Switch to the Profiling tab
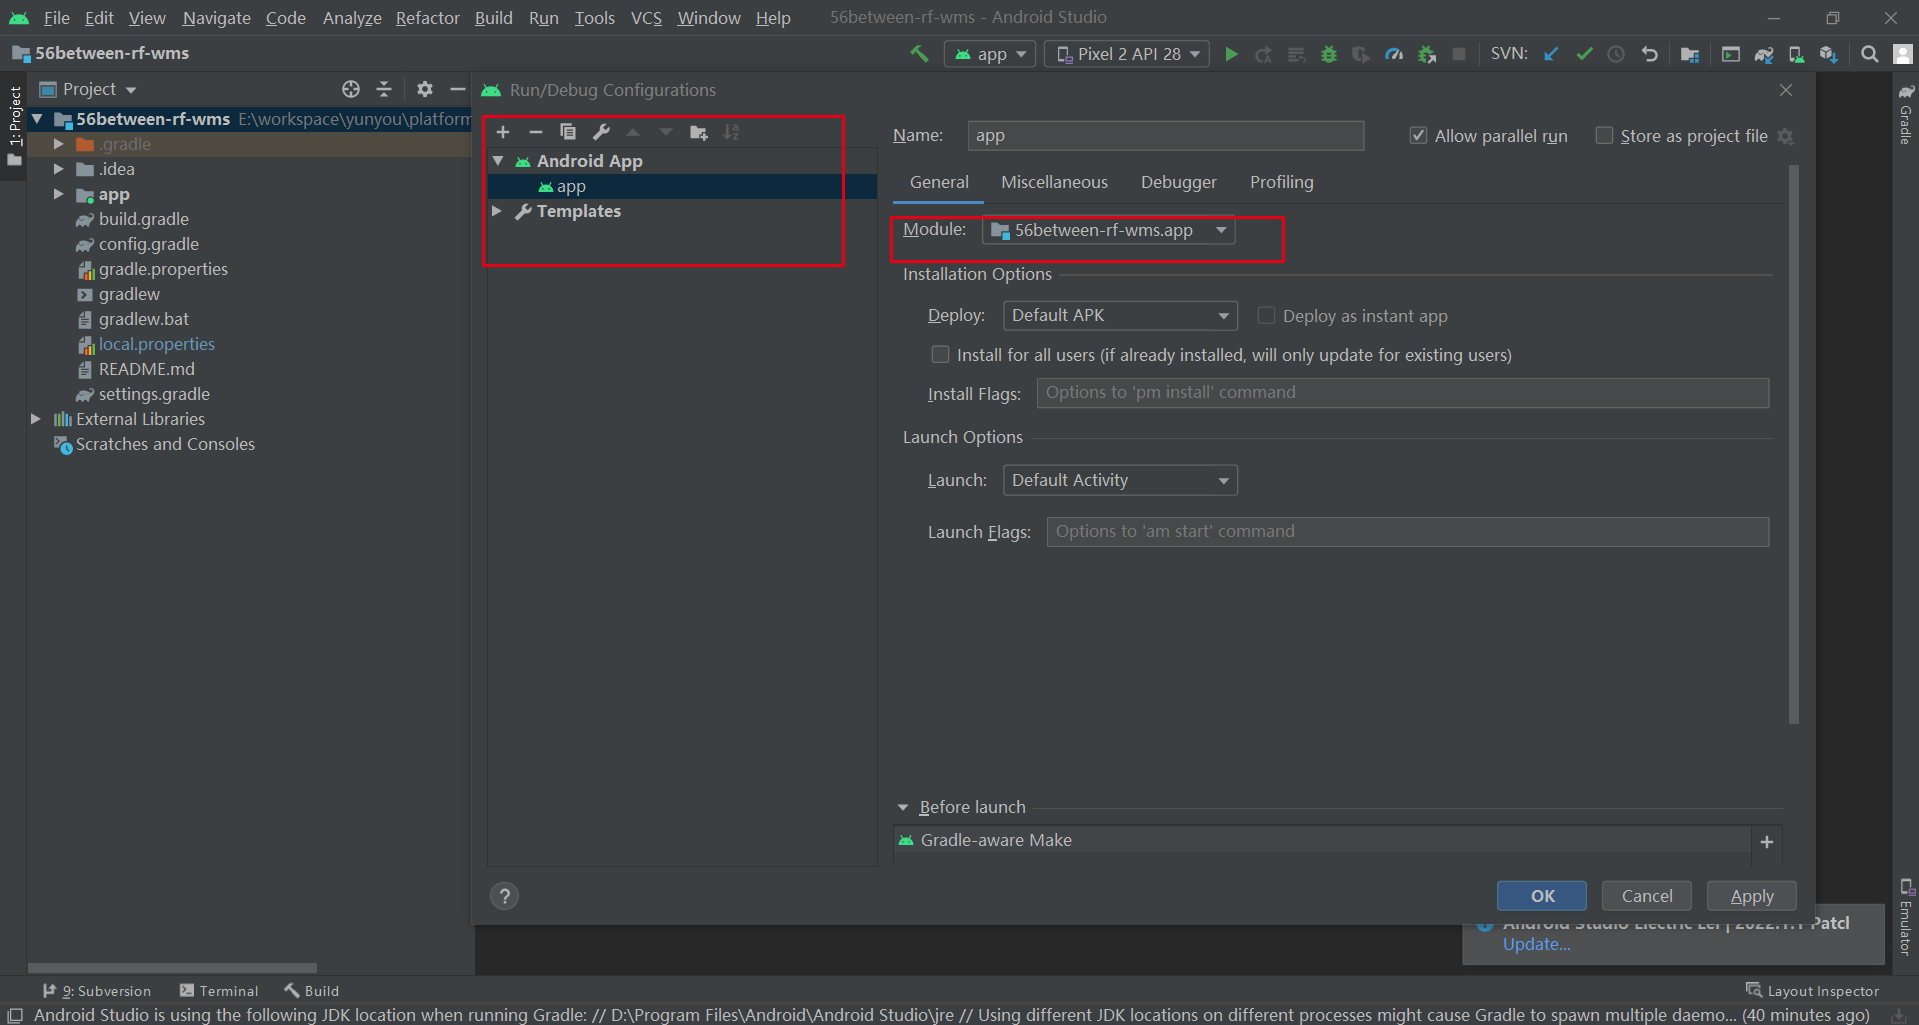Viewport: 1919px width, 1025px height. (x=1281, y=182)
